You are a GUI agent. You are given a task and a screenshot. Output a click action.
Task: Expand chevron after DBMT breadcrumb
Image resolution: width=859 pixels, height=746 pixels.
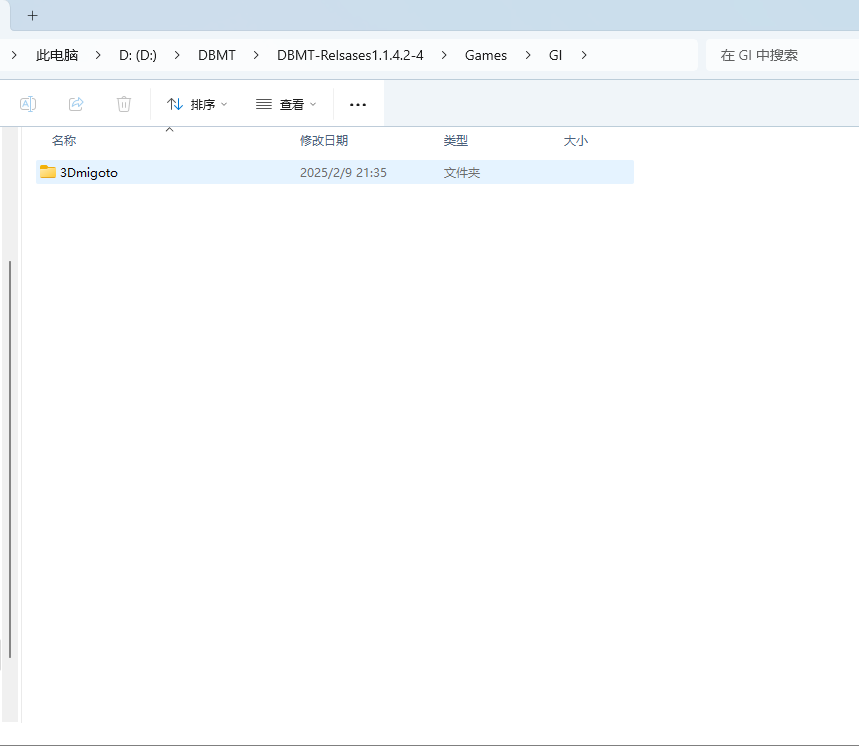pos(256,55)
